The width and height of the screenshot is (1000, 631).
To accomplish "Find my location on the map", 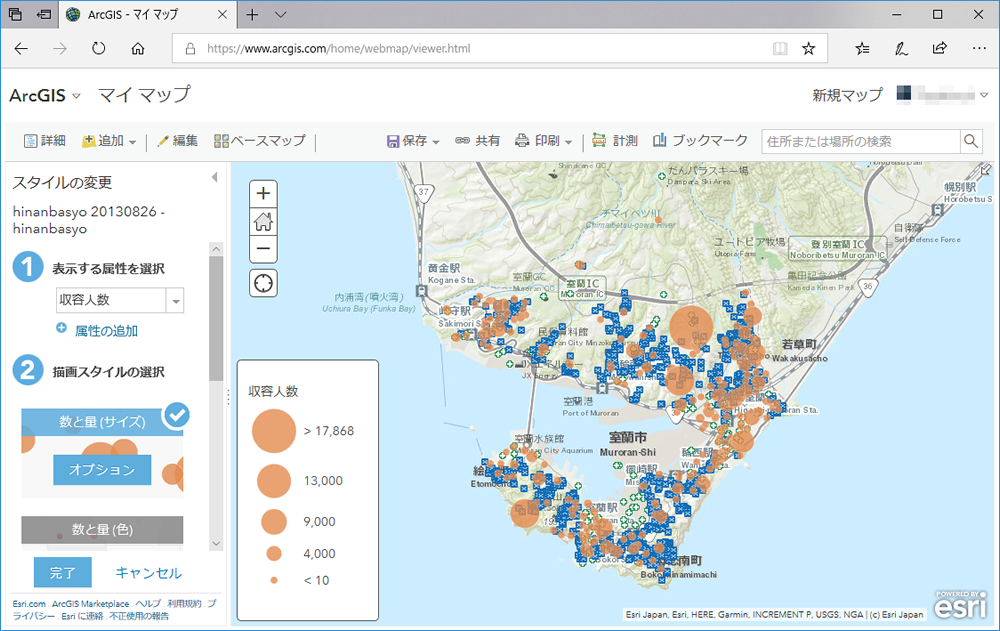I will tap(263, 283).
